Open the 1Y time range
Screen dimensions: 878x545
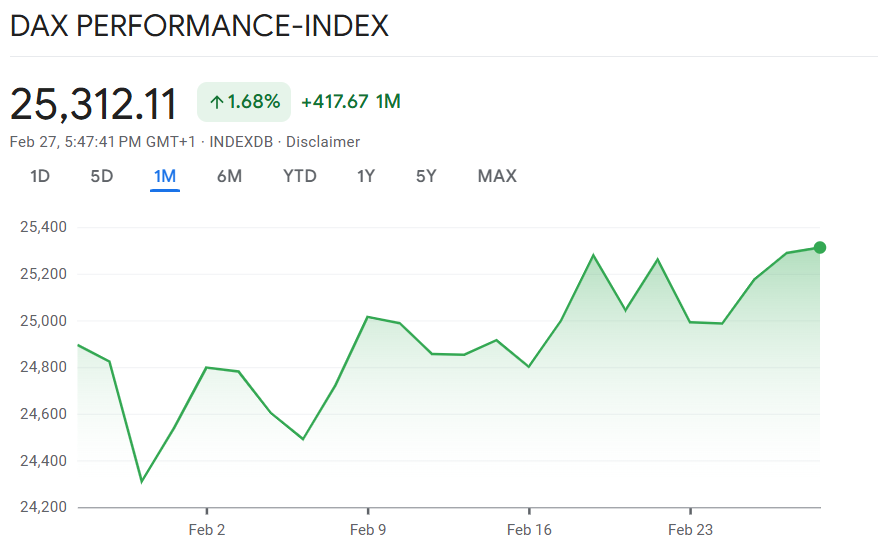366,176
